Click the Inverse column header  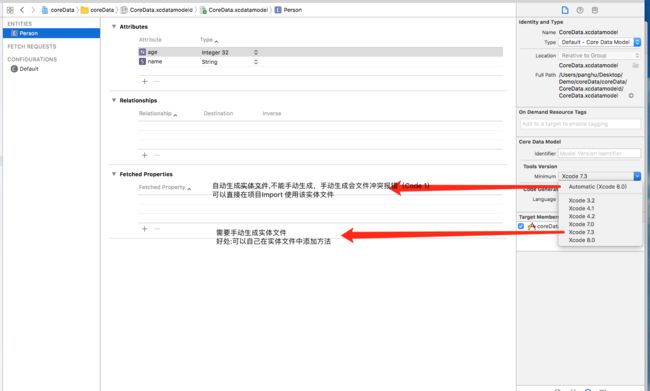[272, 114]
